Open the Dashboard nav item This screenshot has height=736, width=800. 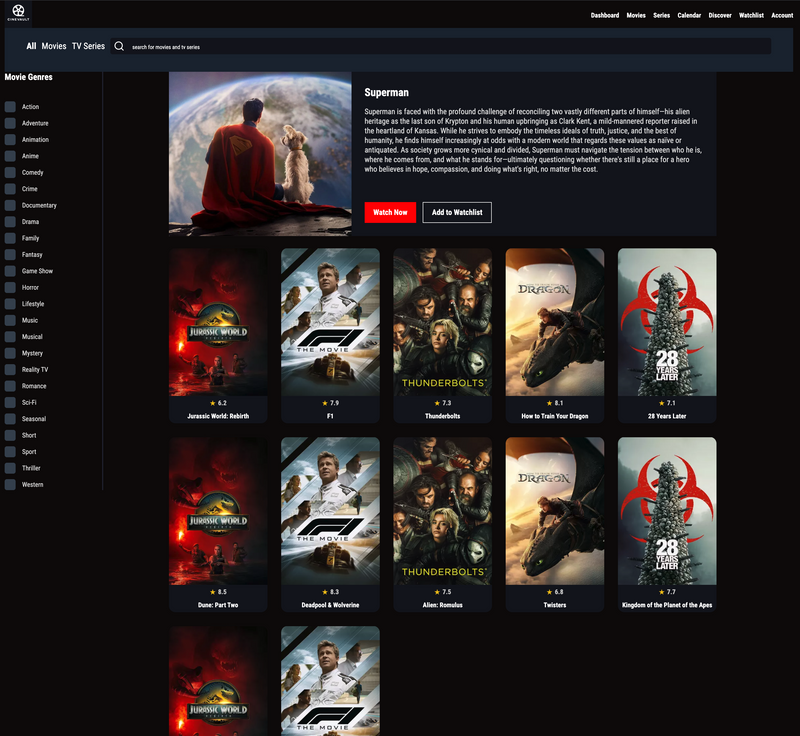tap(605, 15)
